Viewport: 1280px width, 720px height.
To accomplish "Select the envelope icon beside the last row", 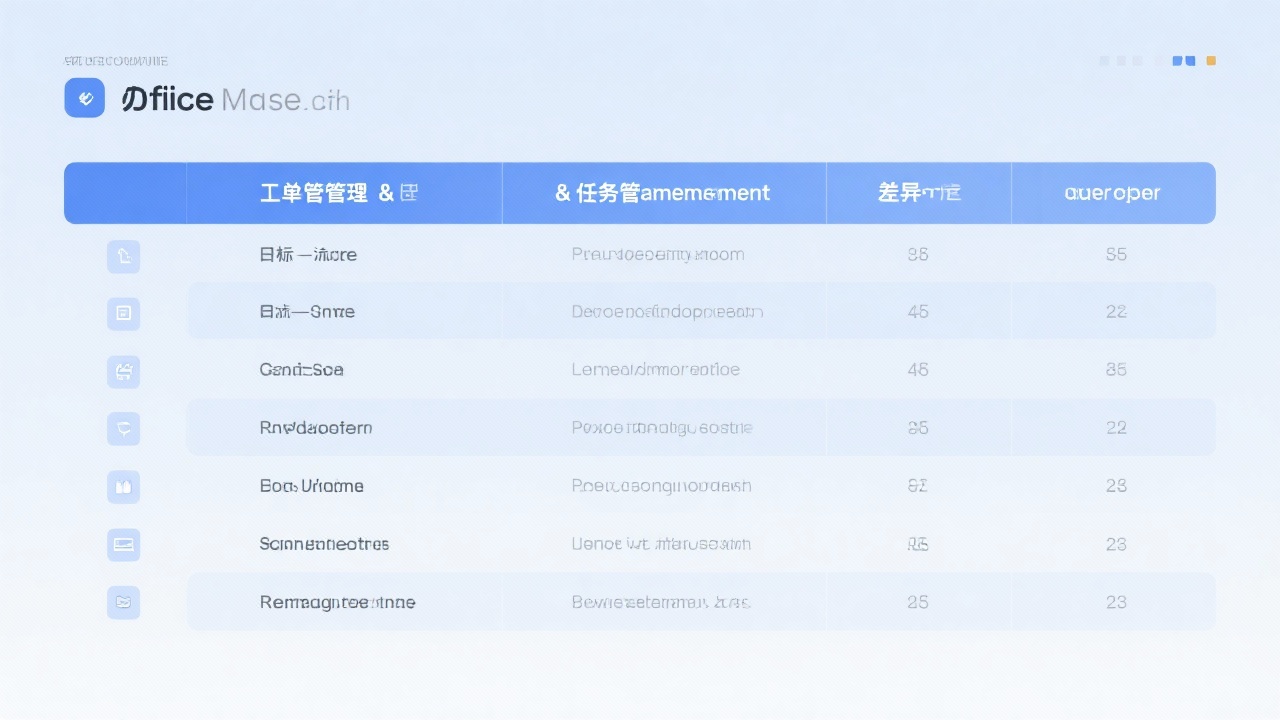I will coord(123,602).
